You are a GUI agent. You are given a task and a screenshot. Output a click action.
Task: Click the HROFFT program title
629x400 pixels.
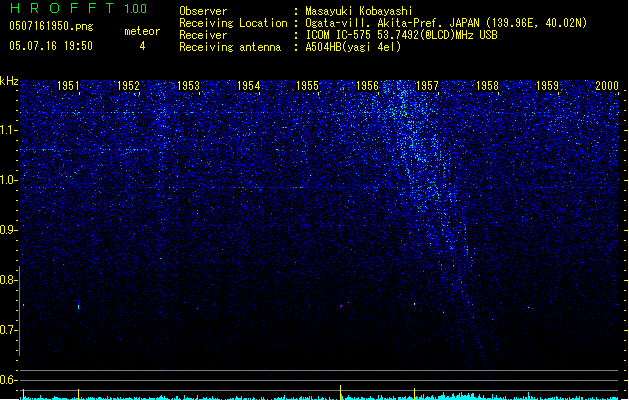point(62,8)
